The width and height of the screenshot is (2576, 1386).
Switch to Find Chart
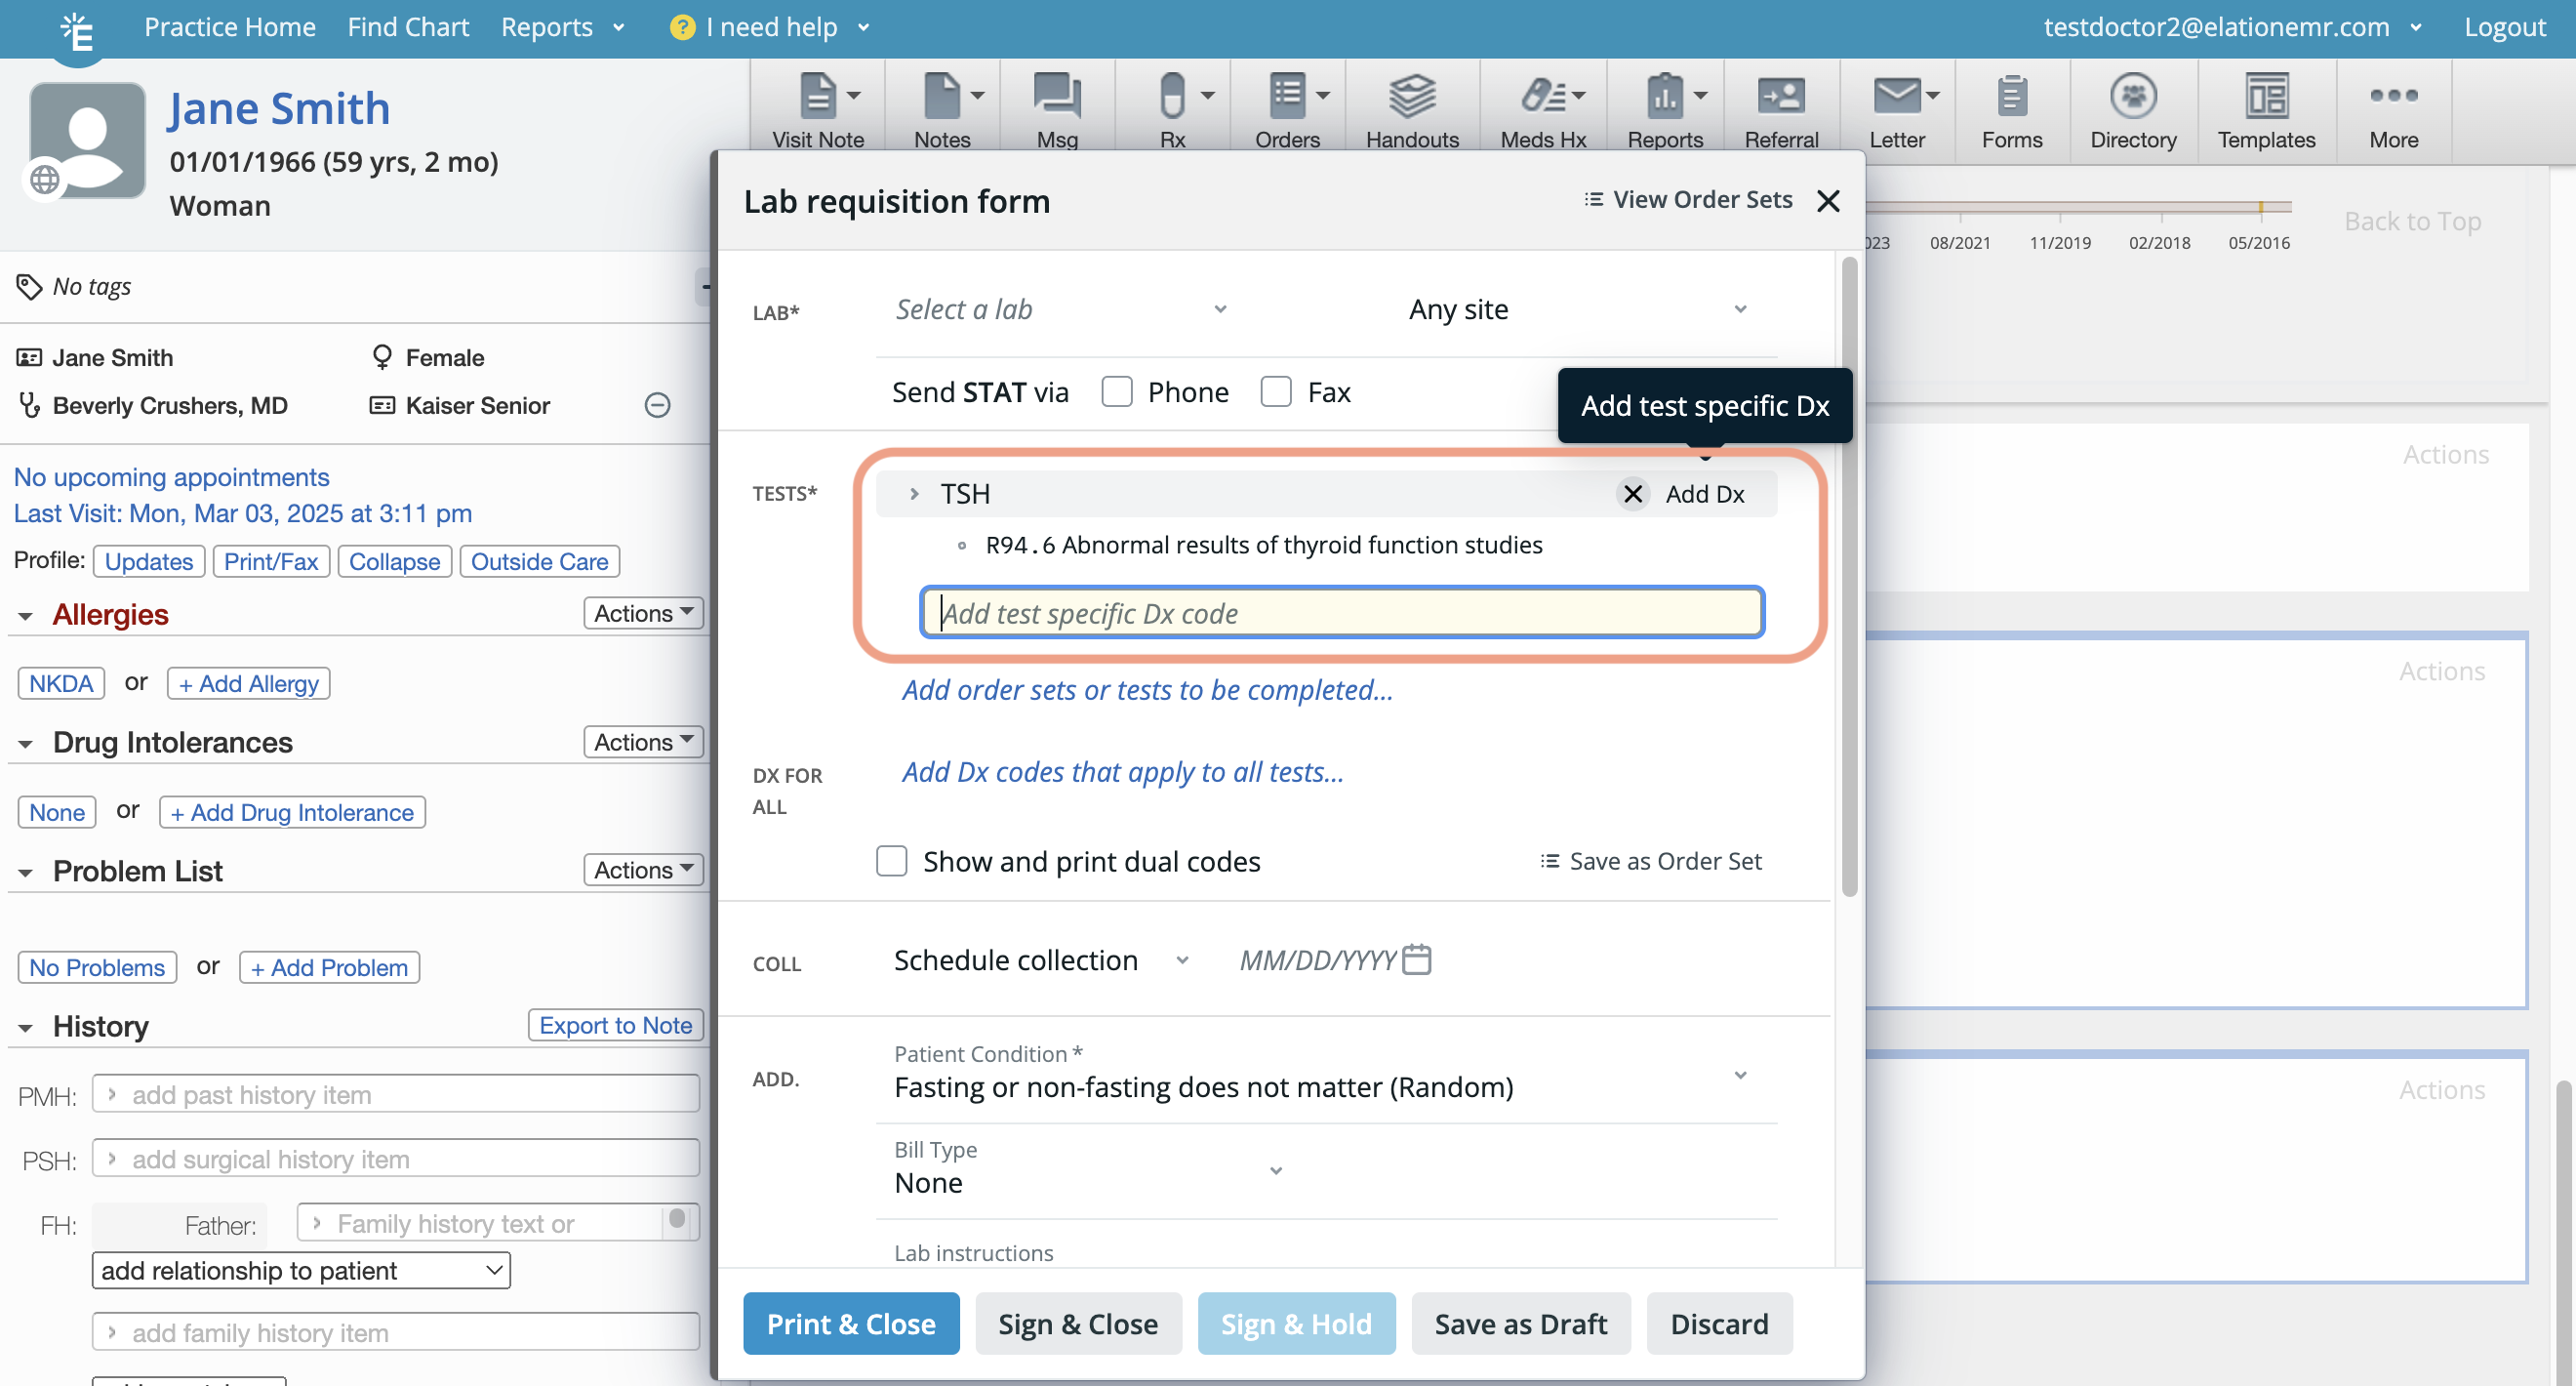pos(408,27)
